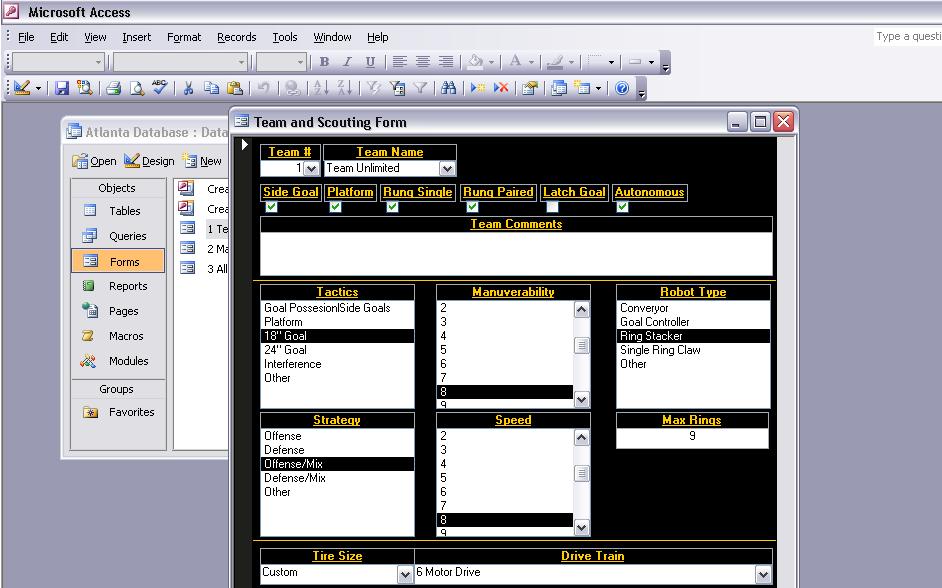Select Ring Stacker in Robot Type list
Image resolution: width=942 pixels, height=588 pixels.
[693, 336]
